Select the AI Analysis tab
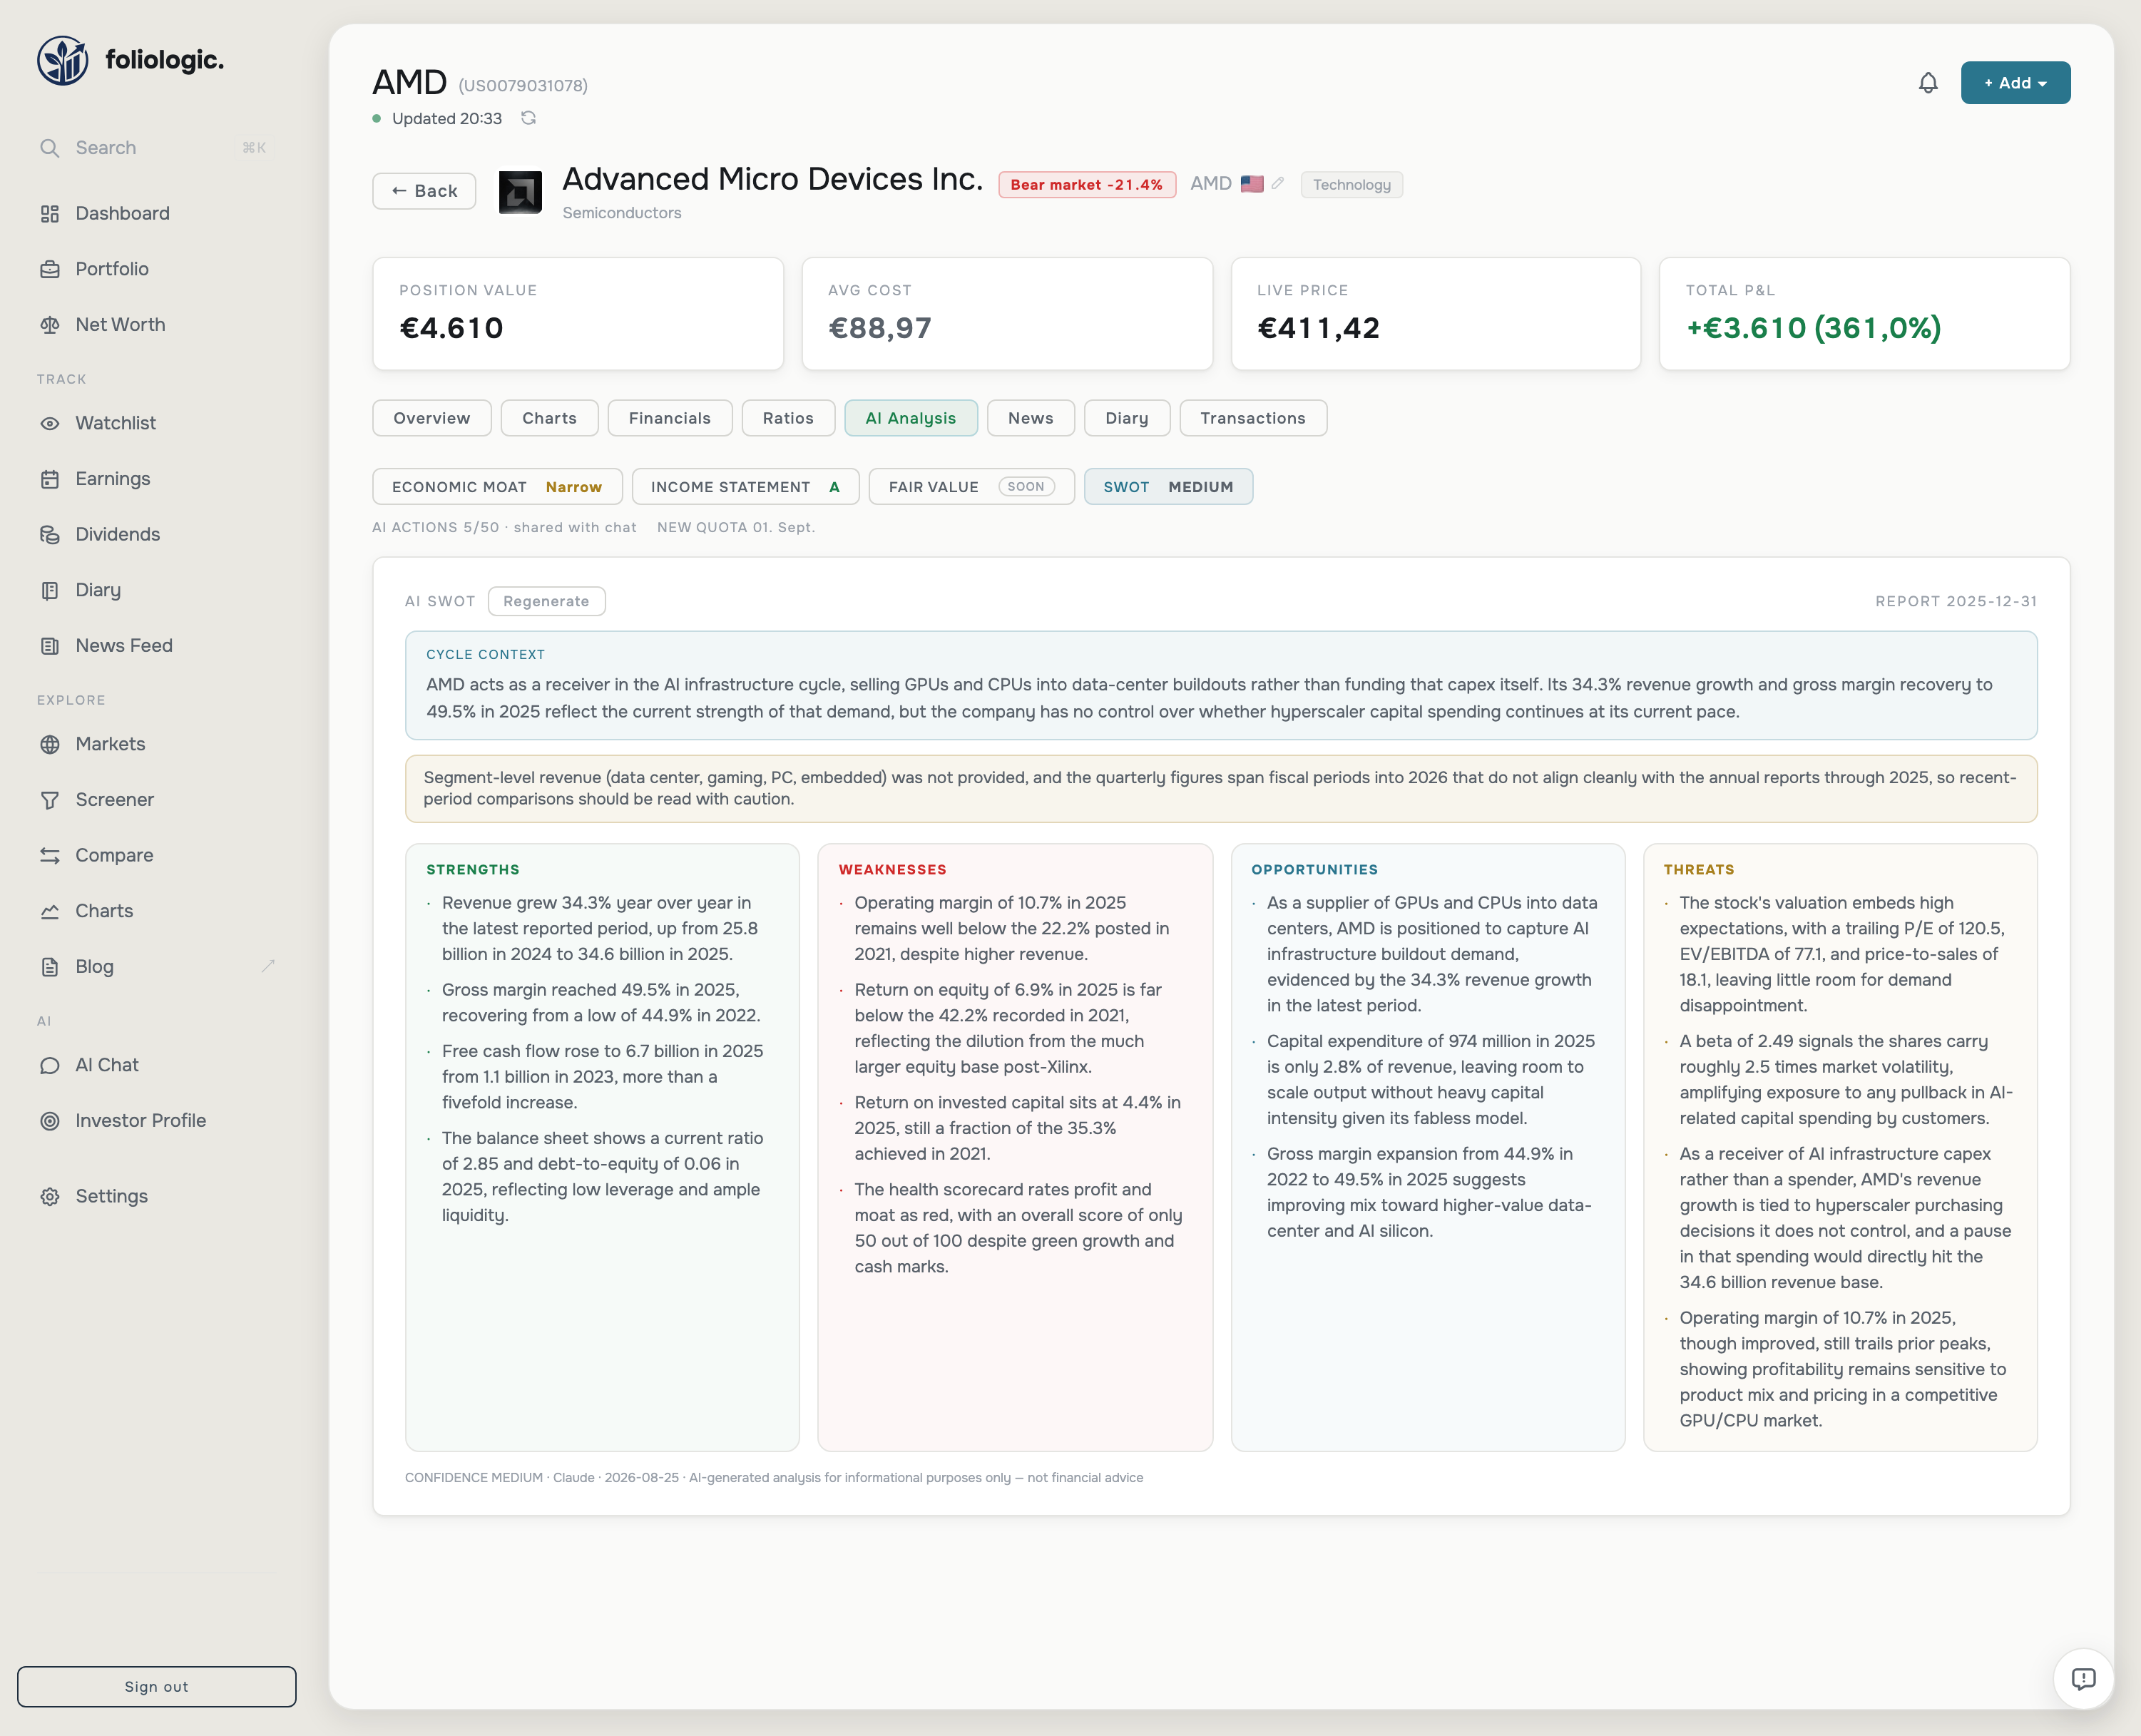The width and height of the screenshot is (2141, 1736). (911, 418)
